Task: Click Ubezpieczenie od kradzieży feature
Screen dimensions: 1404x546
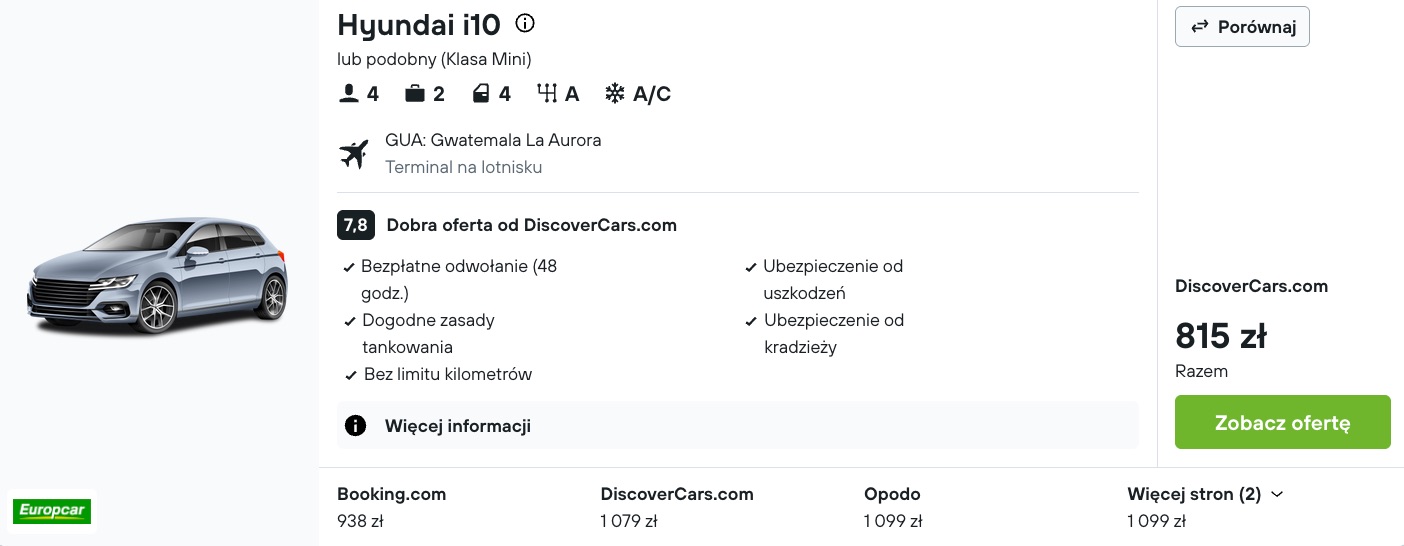Action: click(x=832, y=334)
